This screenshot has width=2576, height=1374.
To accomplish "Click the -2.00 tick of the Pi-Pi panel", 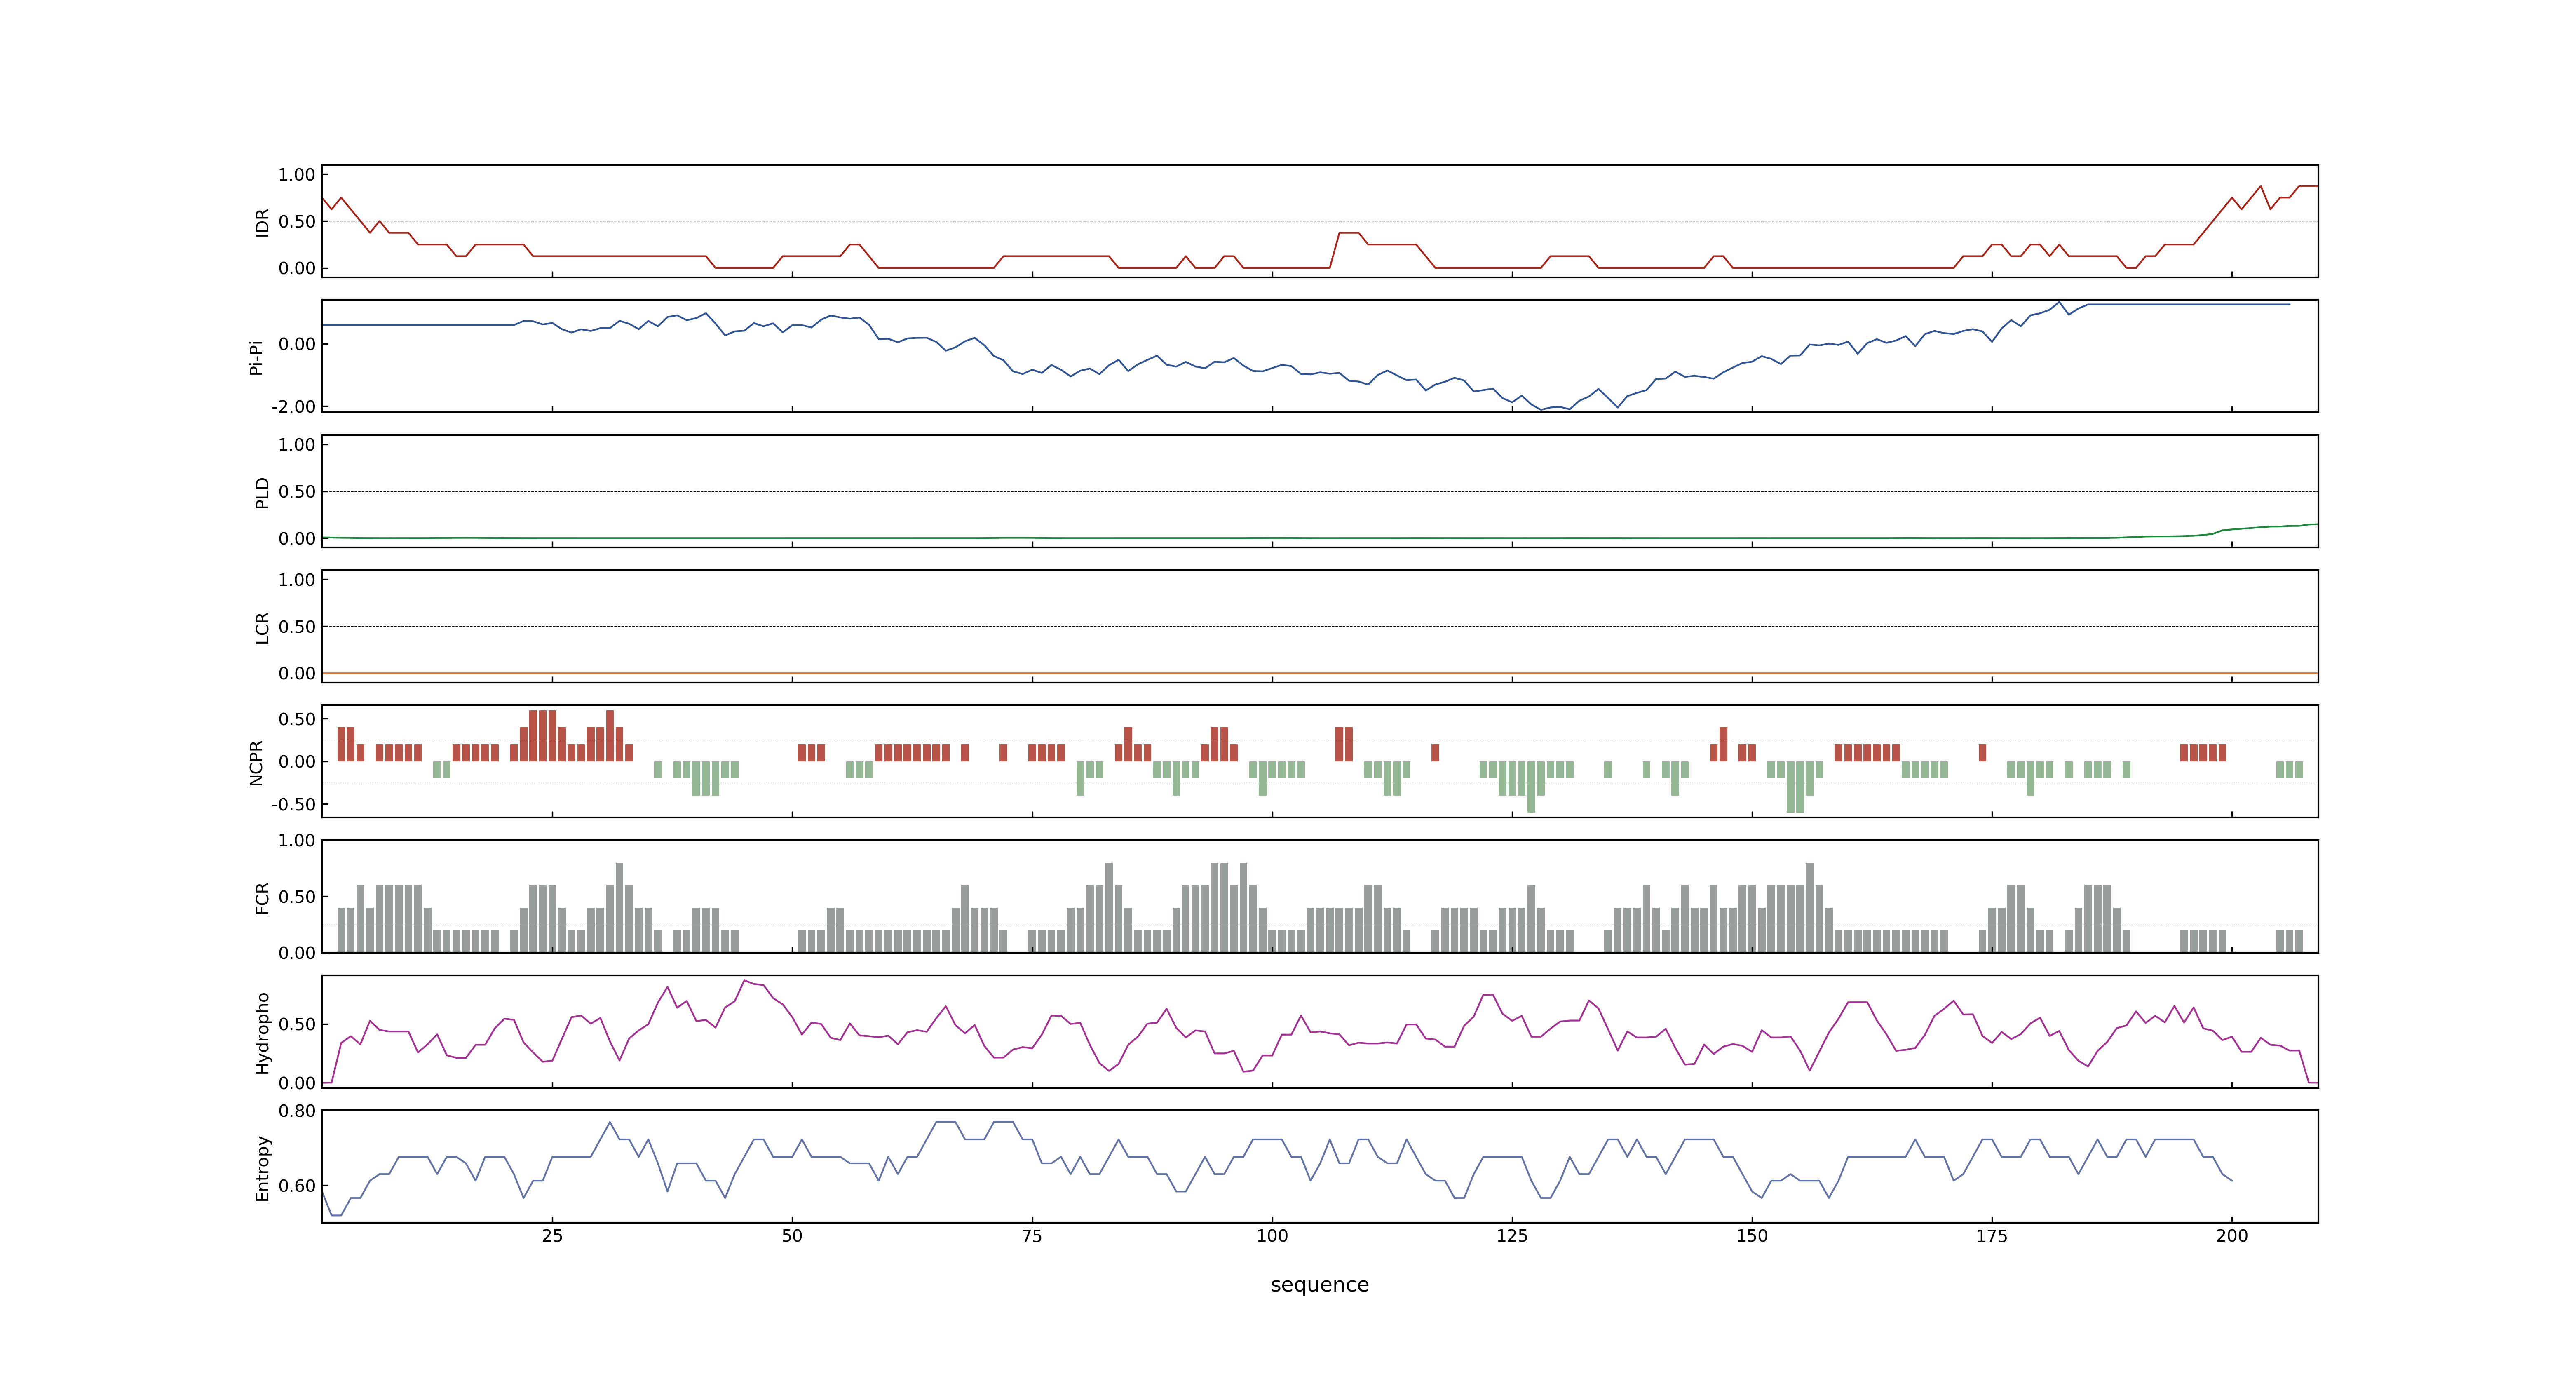I will (293, 407).
